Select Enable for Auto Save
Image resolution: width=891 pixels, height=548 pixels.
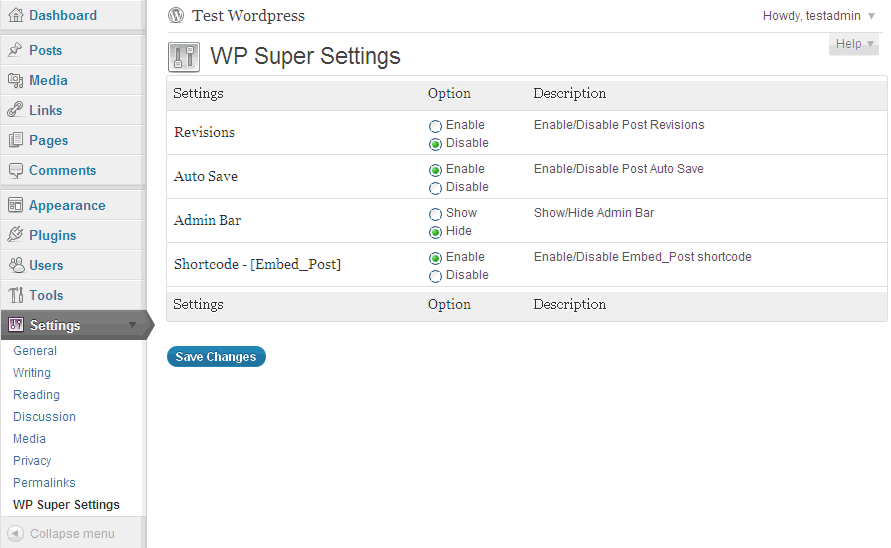435,170
